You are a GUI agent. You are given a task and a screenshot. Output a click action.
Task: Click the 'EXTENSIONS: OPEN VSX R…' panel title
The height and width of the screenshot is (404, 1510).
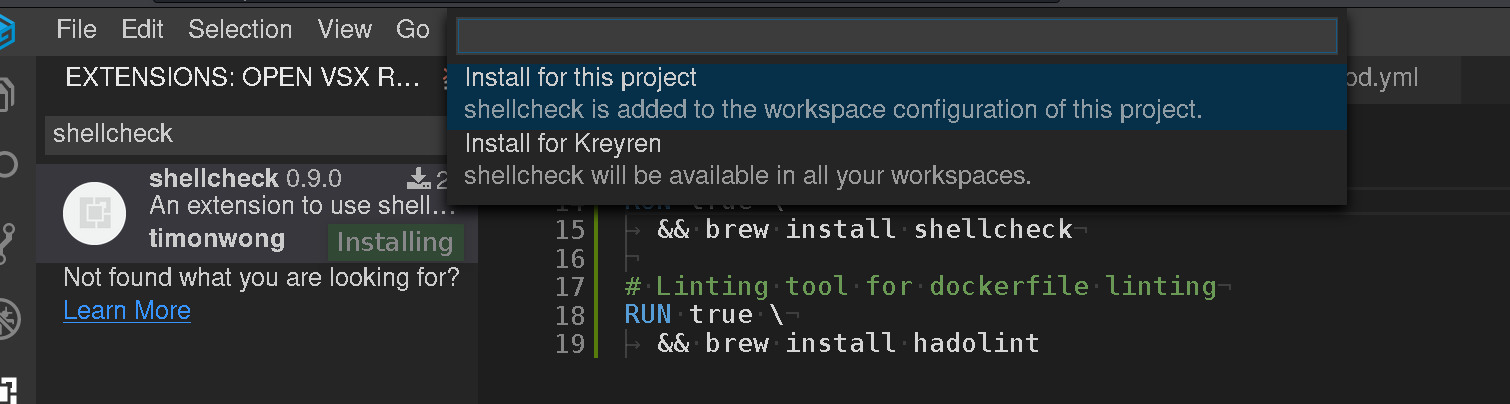tap(243, 79)
